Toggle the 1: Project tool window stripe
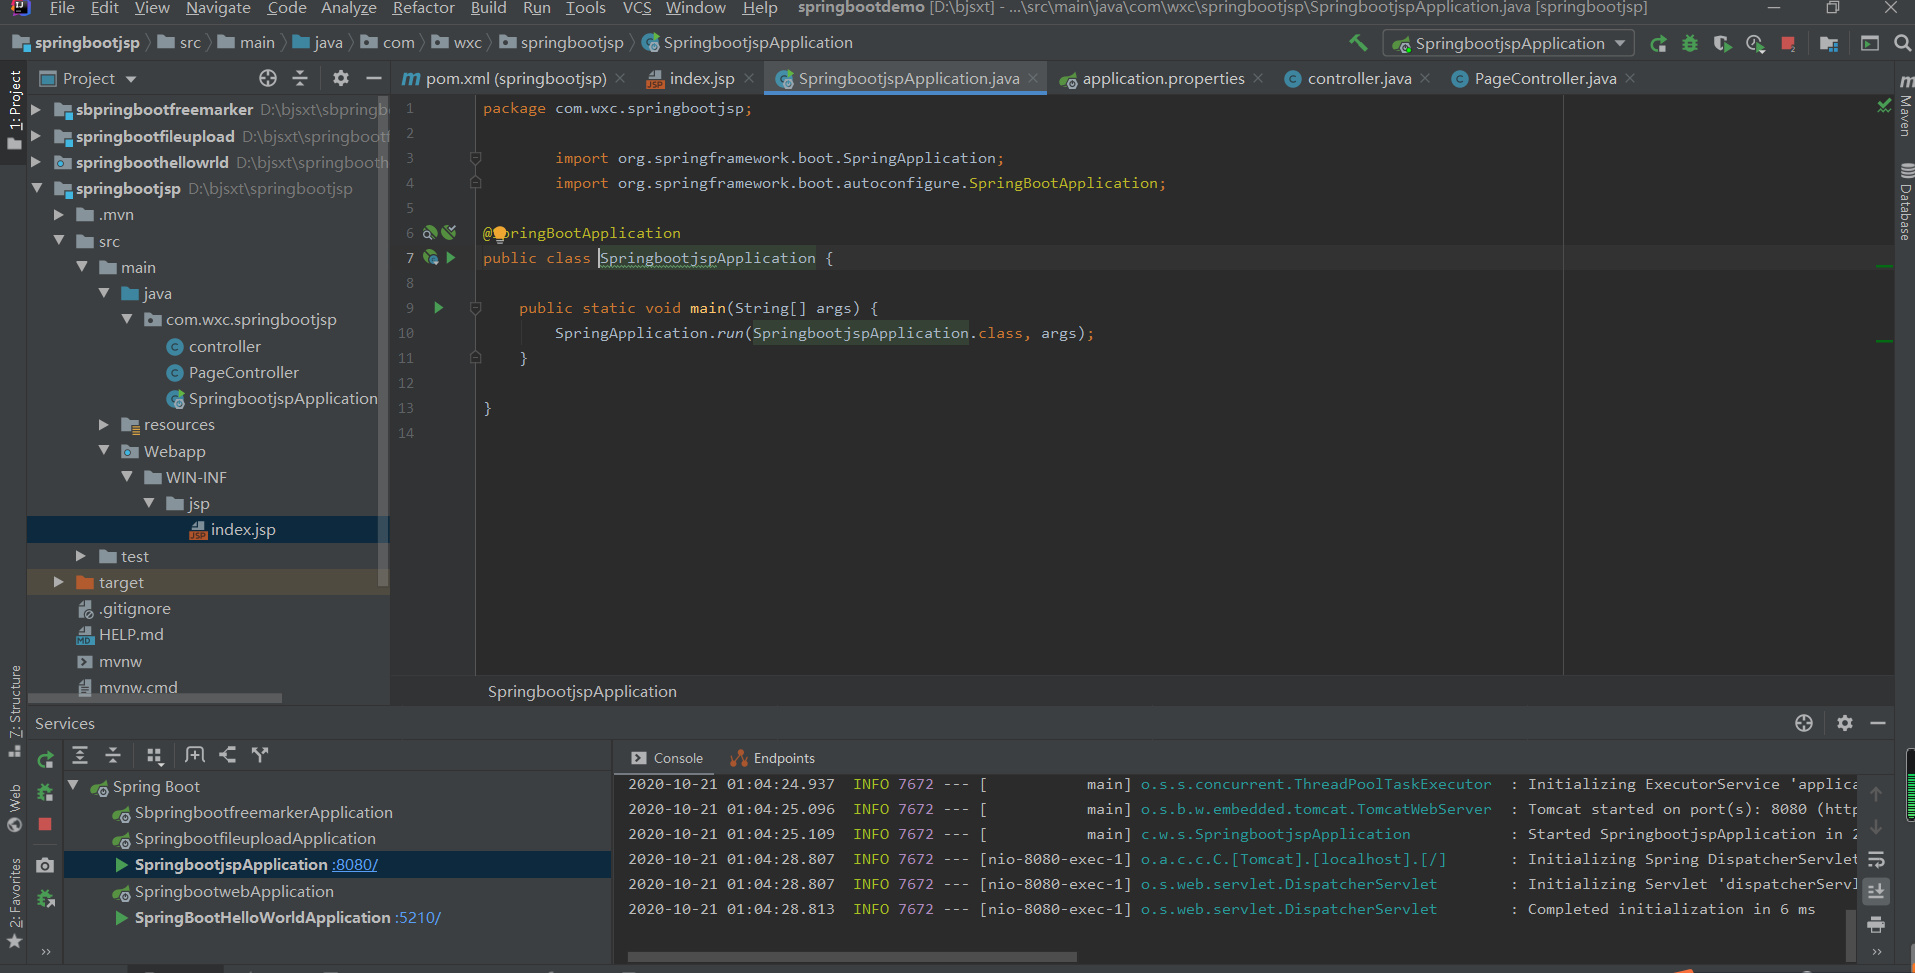This screenshot has width=1915, height=973. tap(14, 110)
